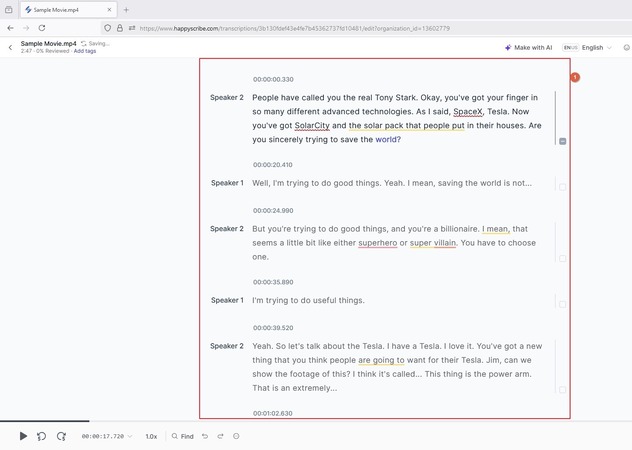The image size is (632, 450).
Task: Click the Sample Movie.mp4 file title
Action: pyautogui.click(x=48, y=44)
